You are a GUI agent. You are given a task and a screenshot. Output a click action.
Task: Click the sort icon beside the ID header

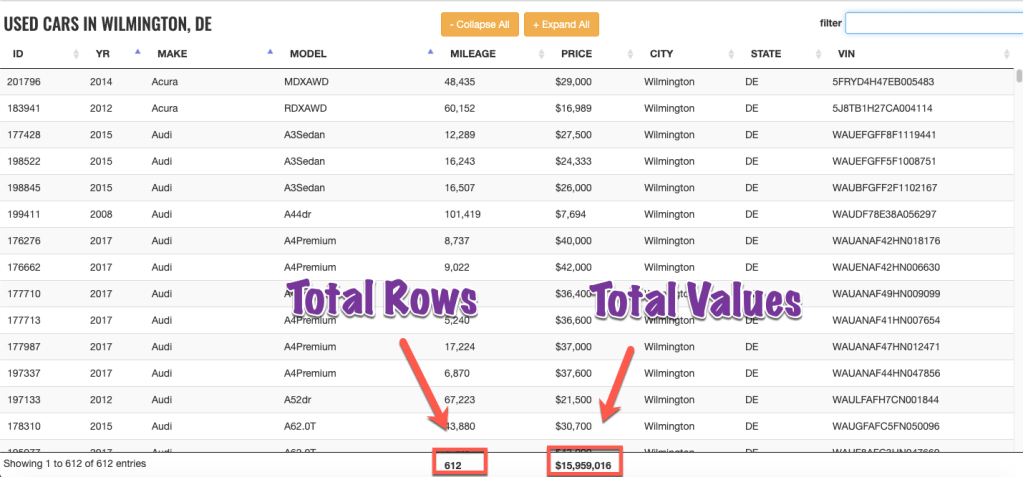pos(74,54)
